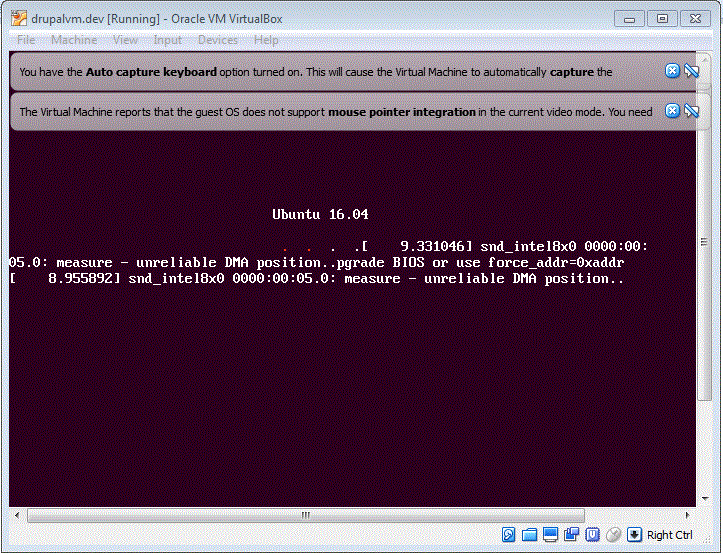Dismiss the mouse pointer integration notification

672,111
